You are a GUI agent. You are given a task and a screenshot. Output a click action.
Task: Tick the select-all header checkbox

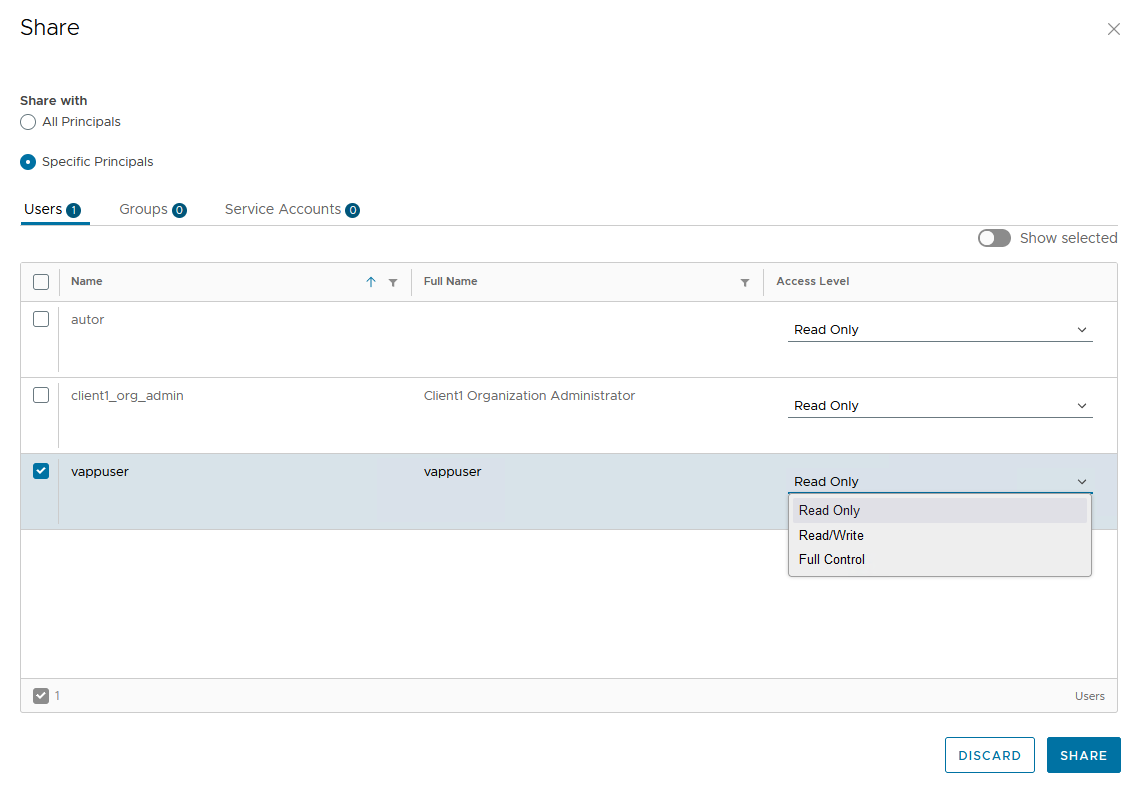point(41,282)
